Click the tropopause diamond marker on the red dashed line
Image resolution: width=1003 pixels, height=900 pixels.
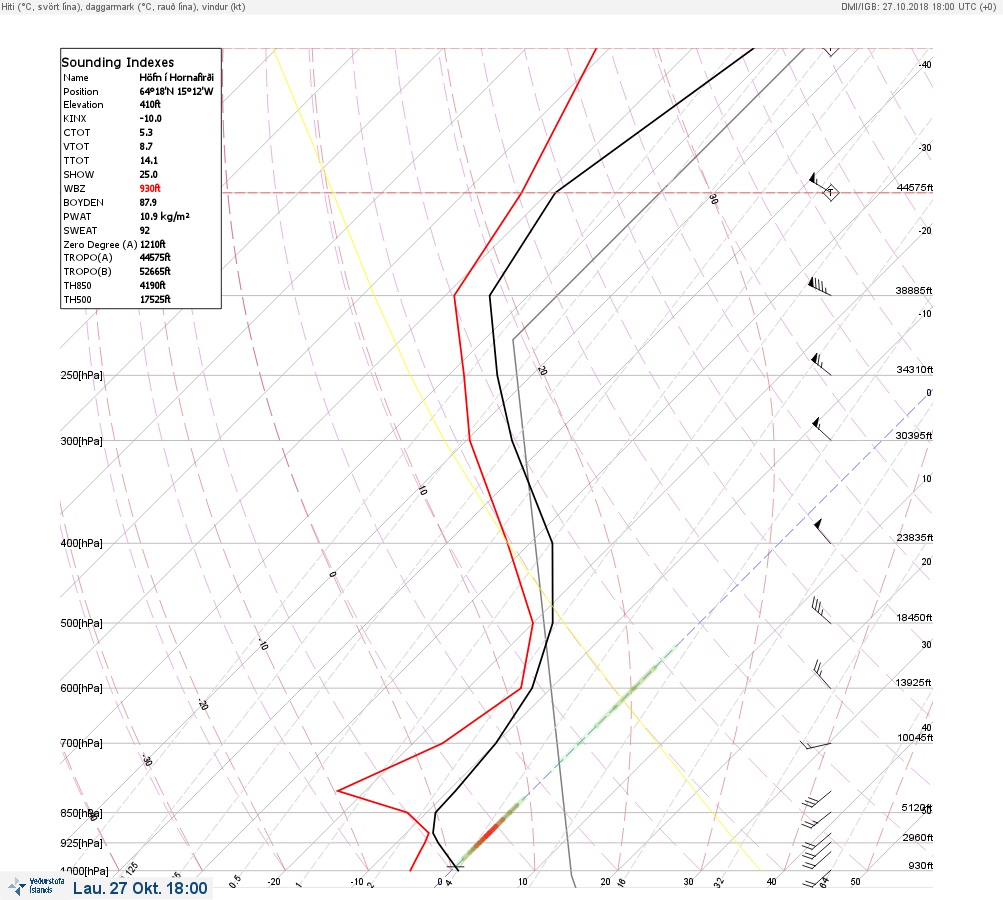tap(830, 192)
